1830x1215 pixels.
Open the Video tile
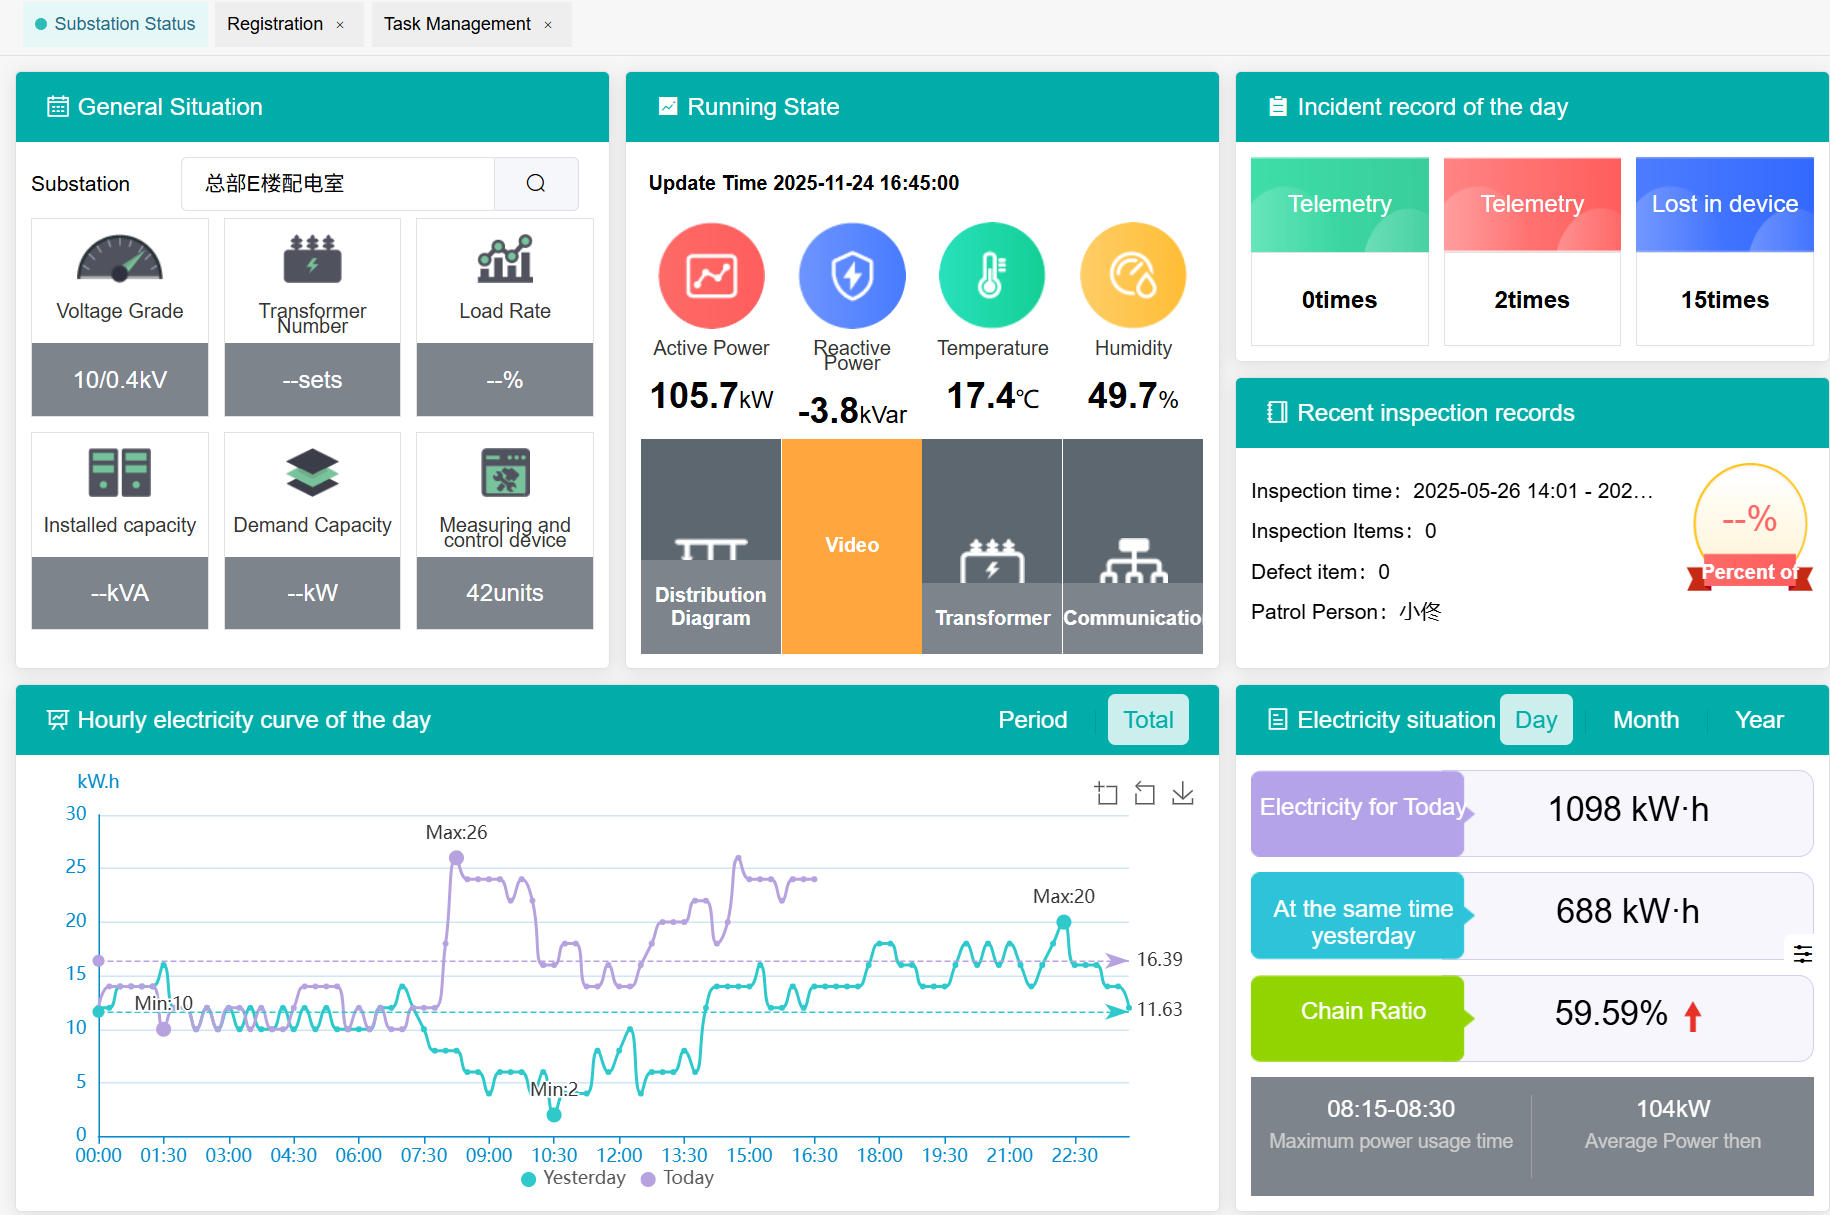click(x=851, y=547)
